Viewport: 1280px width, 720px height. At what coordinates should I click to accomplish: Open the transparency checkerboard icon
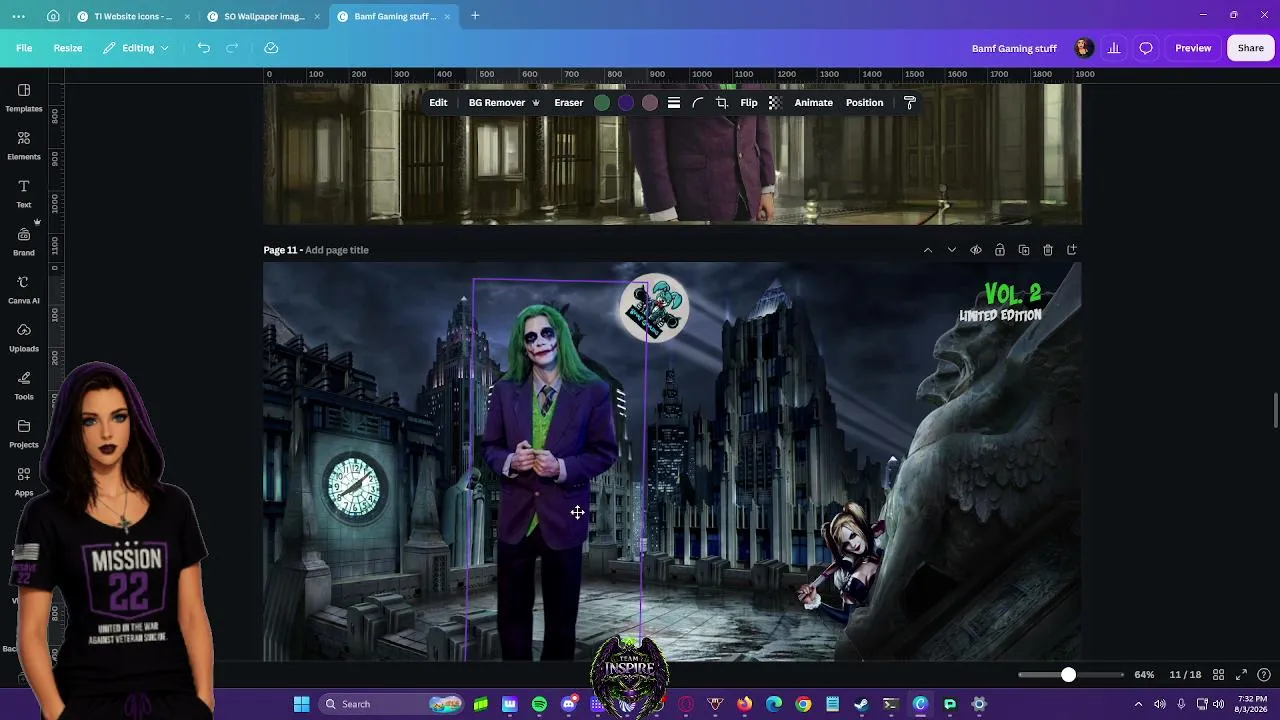coord(775,103)
